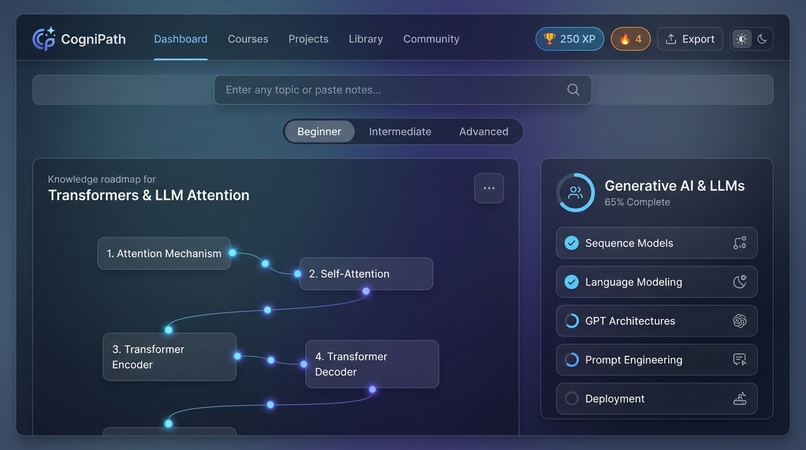Open the Prompt Engineering text label
The image size is (806, 450).
point(634,360)
